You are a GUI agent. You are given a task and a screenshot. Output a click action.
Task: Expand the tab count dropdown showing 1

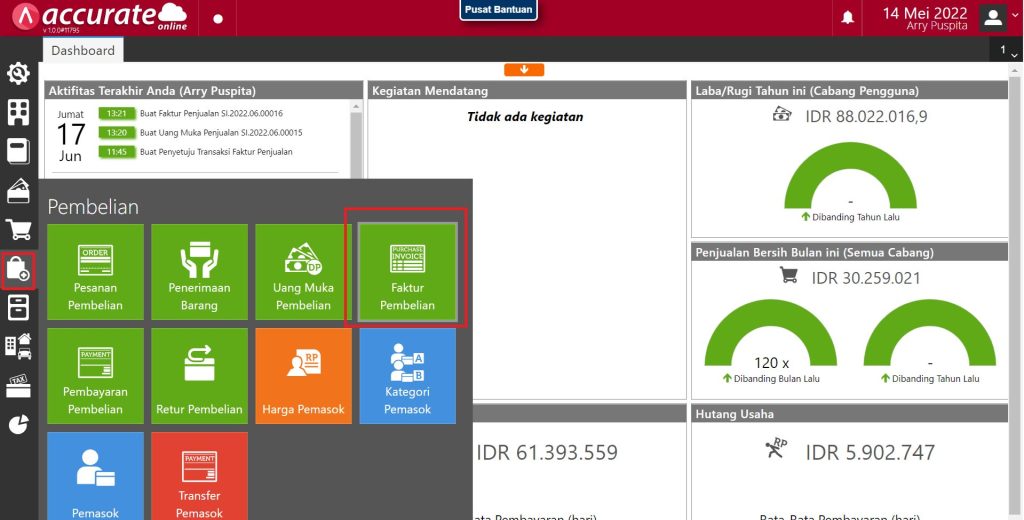point(1008,50)
